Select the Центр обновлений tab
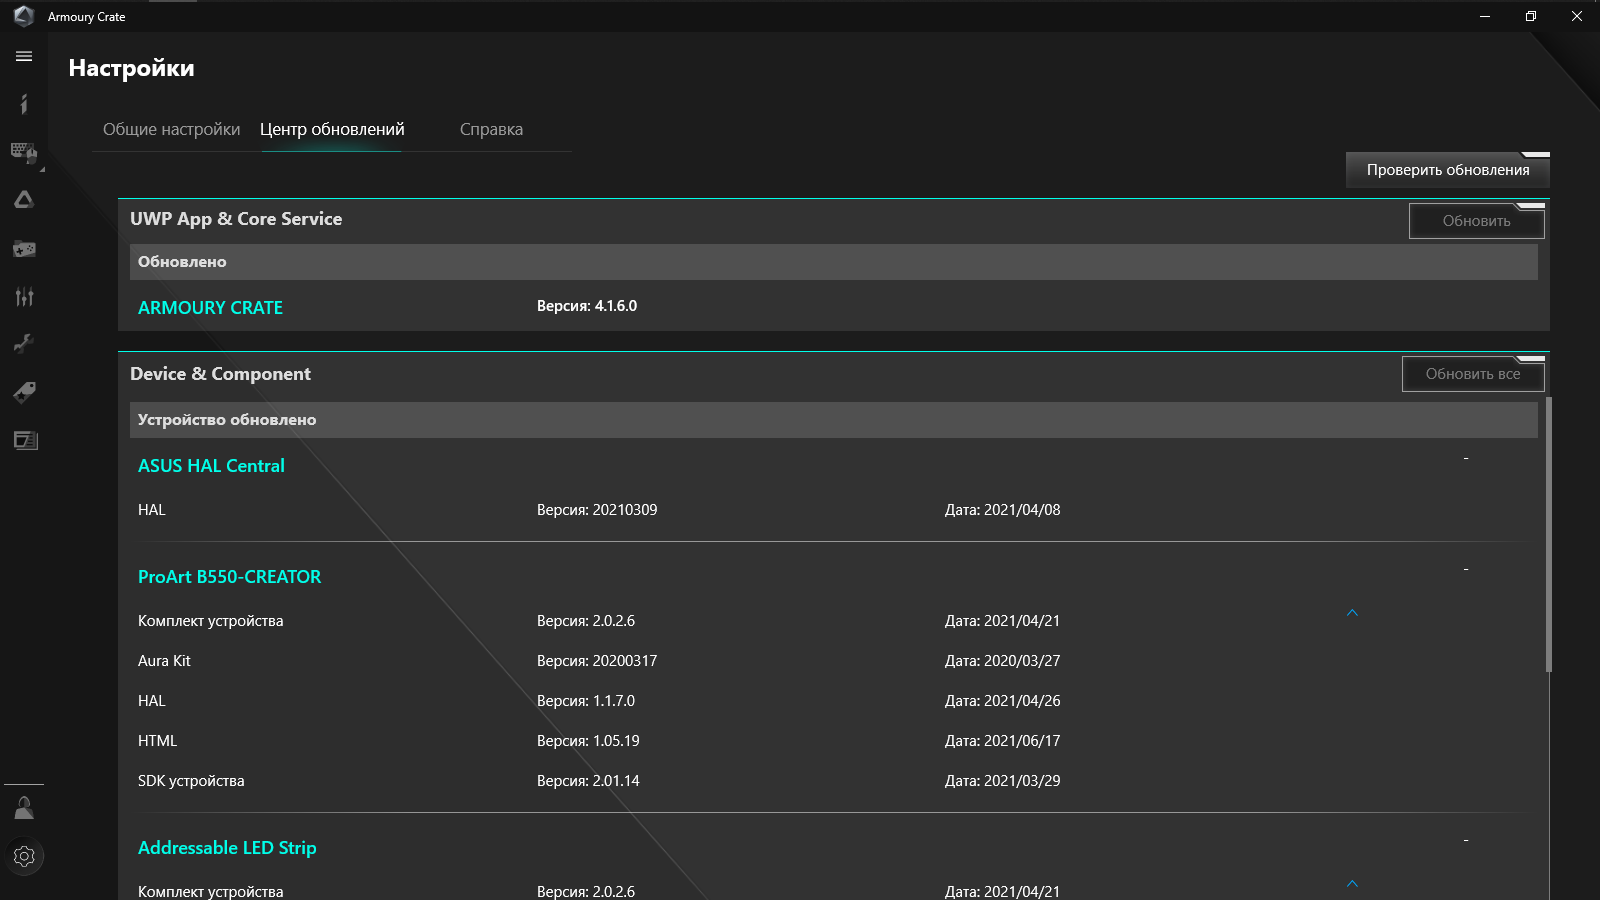 [x=332, y=129]
